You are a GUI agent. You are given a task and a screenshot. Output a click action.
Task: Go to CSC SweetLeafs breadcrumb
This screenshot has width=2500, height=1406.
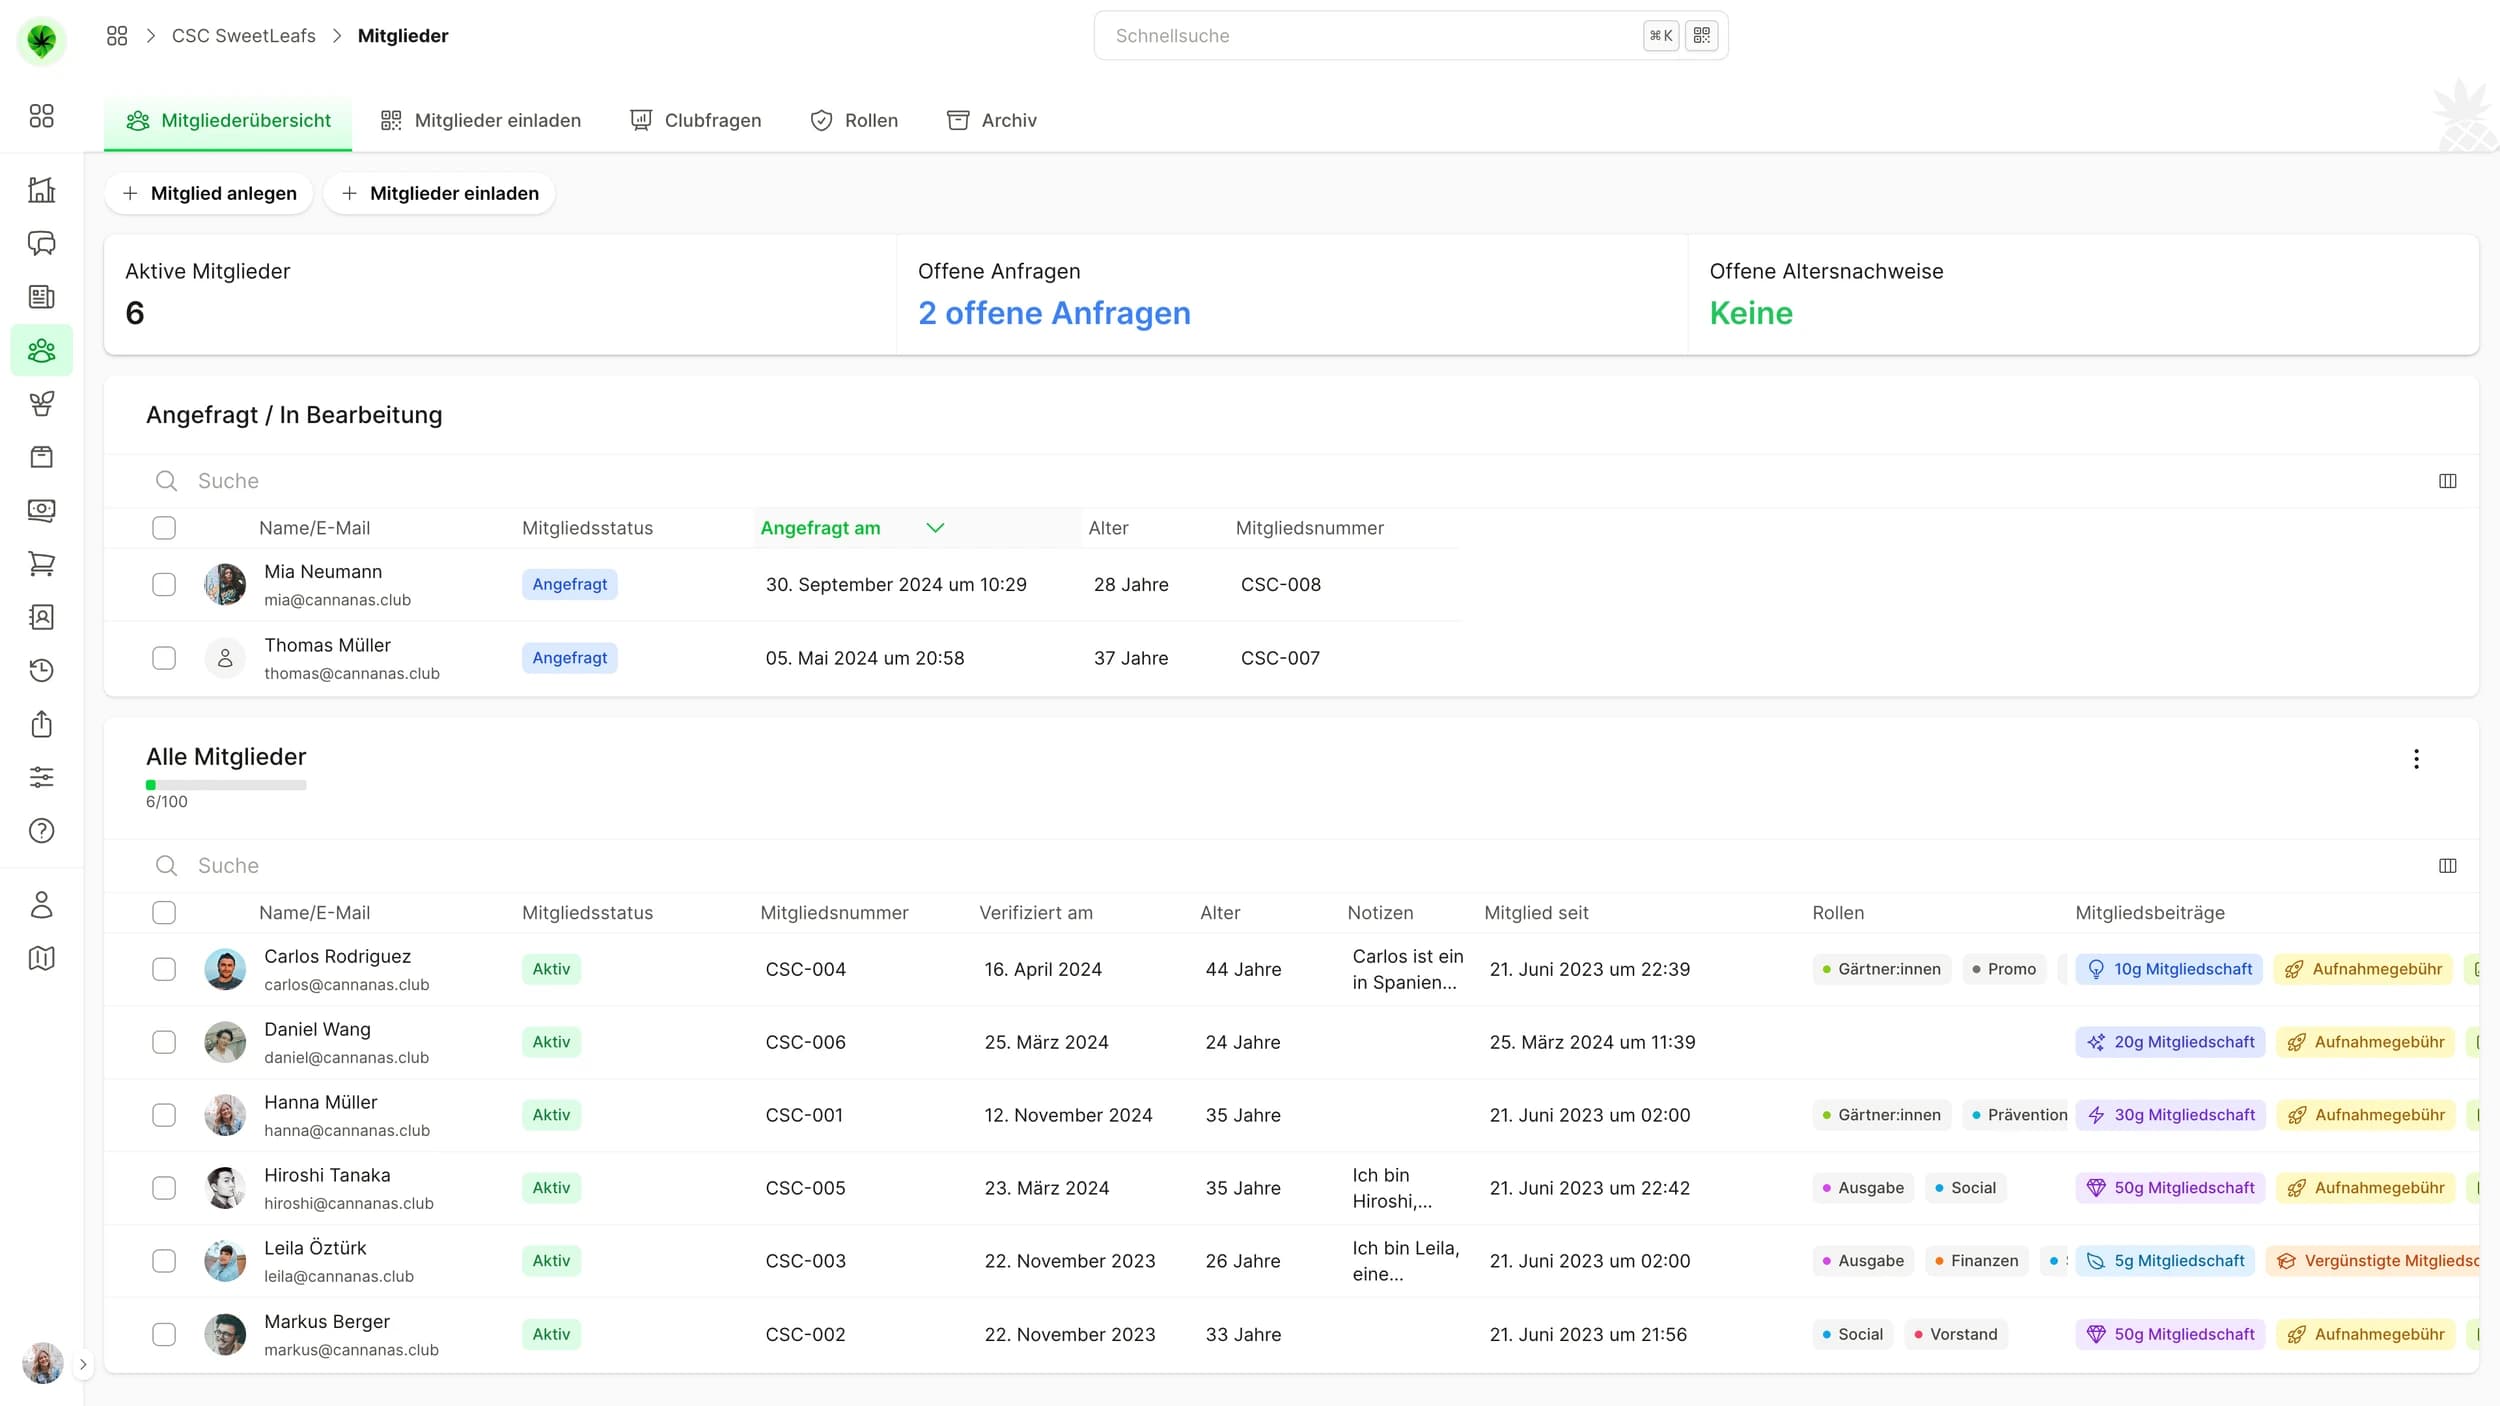click(x=243, y=36)
